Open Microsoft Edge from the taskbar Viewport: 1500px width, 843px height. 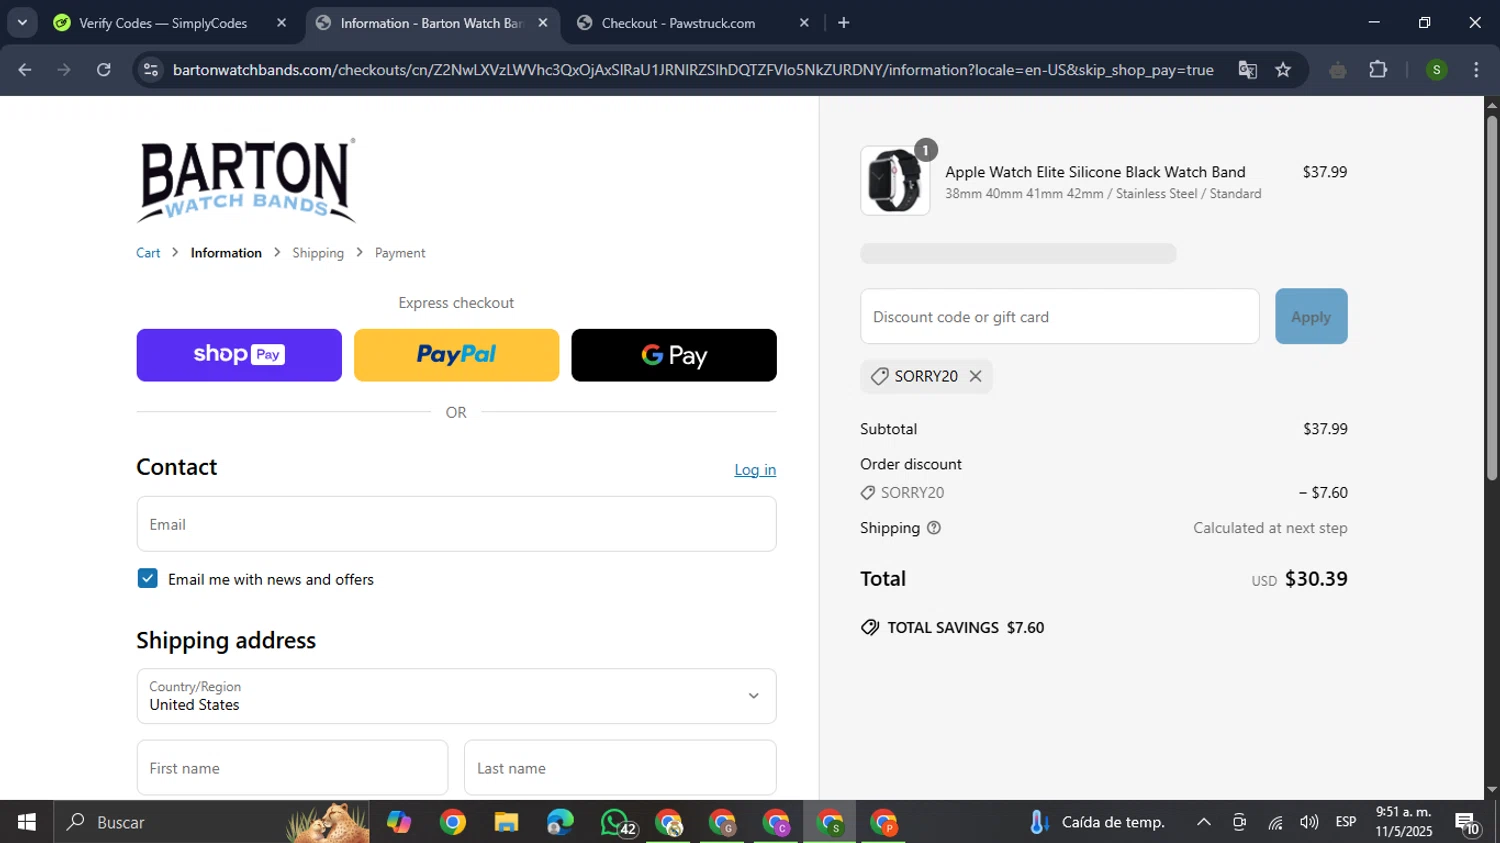[560, 822]
